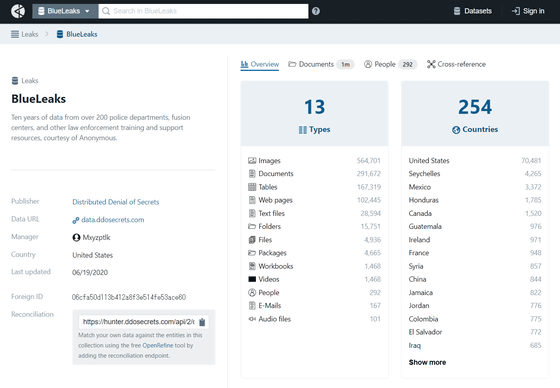Open the Datasets page from header
The height and width of the screenshot is (388, 560).
473,11
